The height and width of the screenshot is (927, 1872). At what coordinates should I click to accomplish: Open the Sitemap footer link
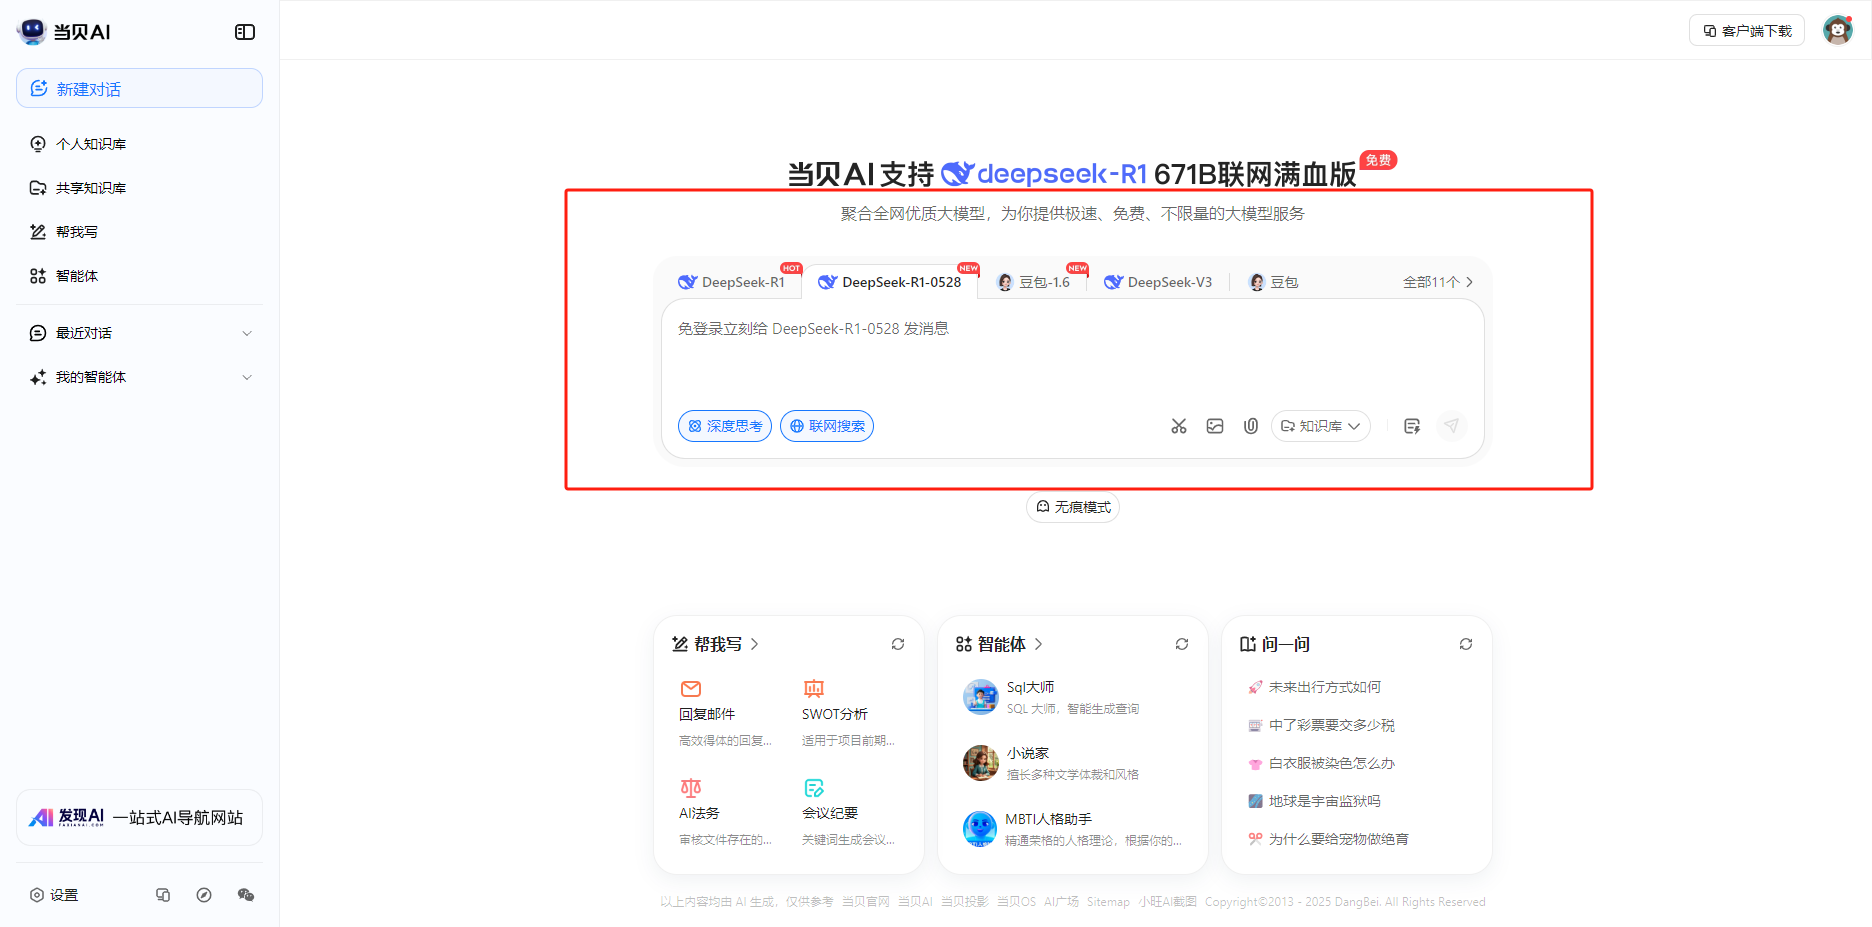[1108, 902]
